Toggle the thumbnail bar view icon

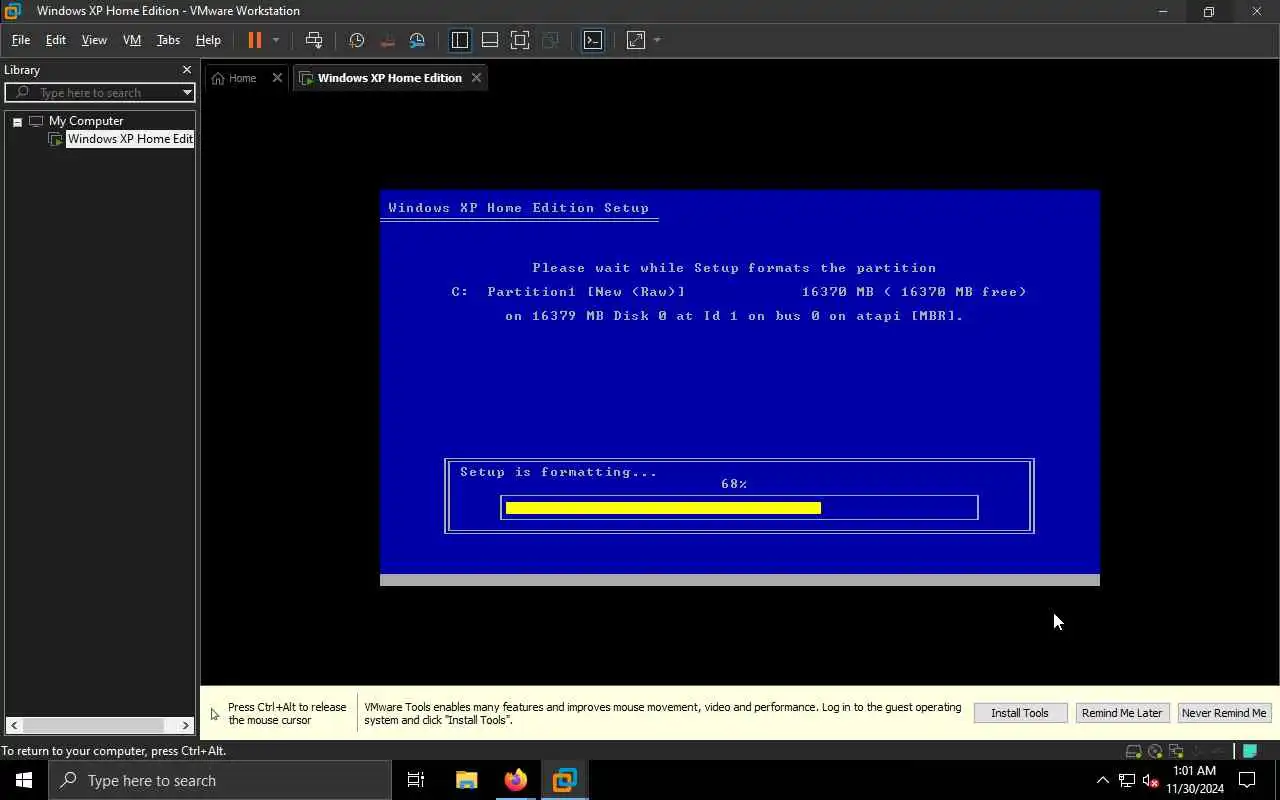[490, 40]
